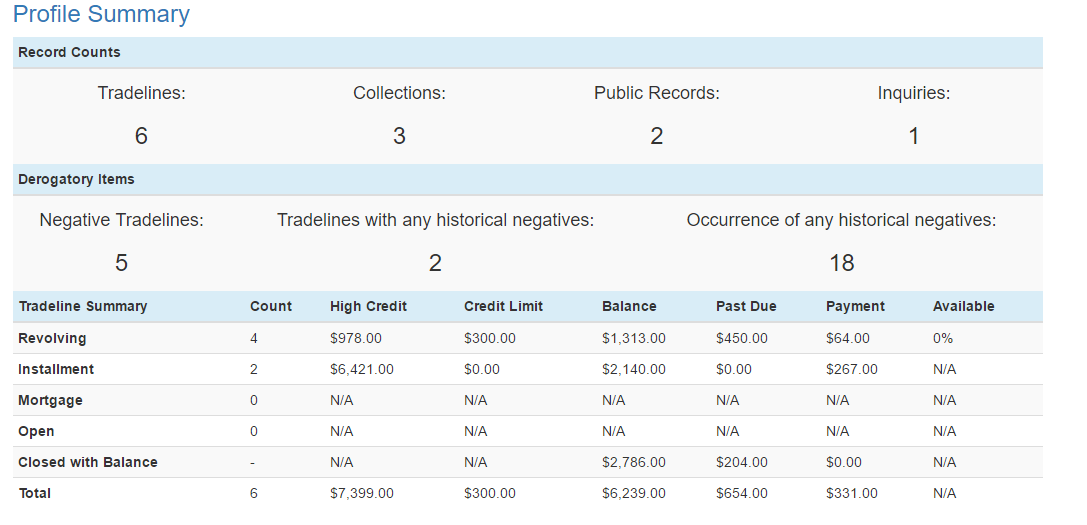
Task: Click Installment credit limit $0.00
Action: [482, 370]
